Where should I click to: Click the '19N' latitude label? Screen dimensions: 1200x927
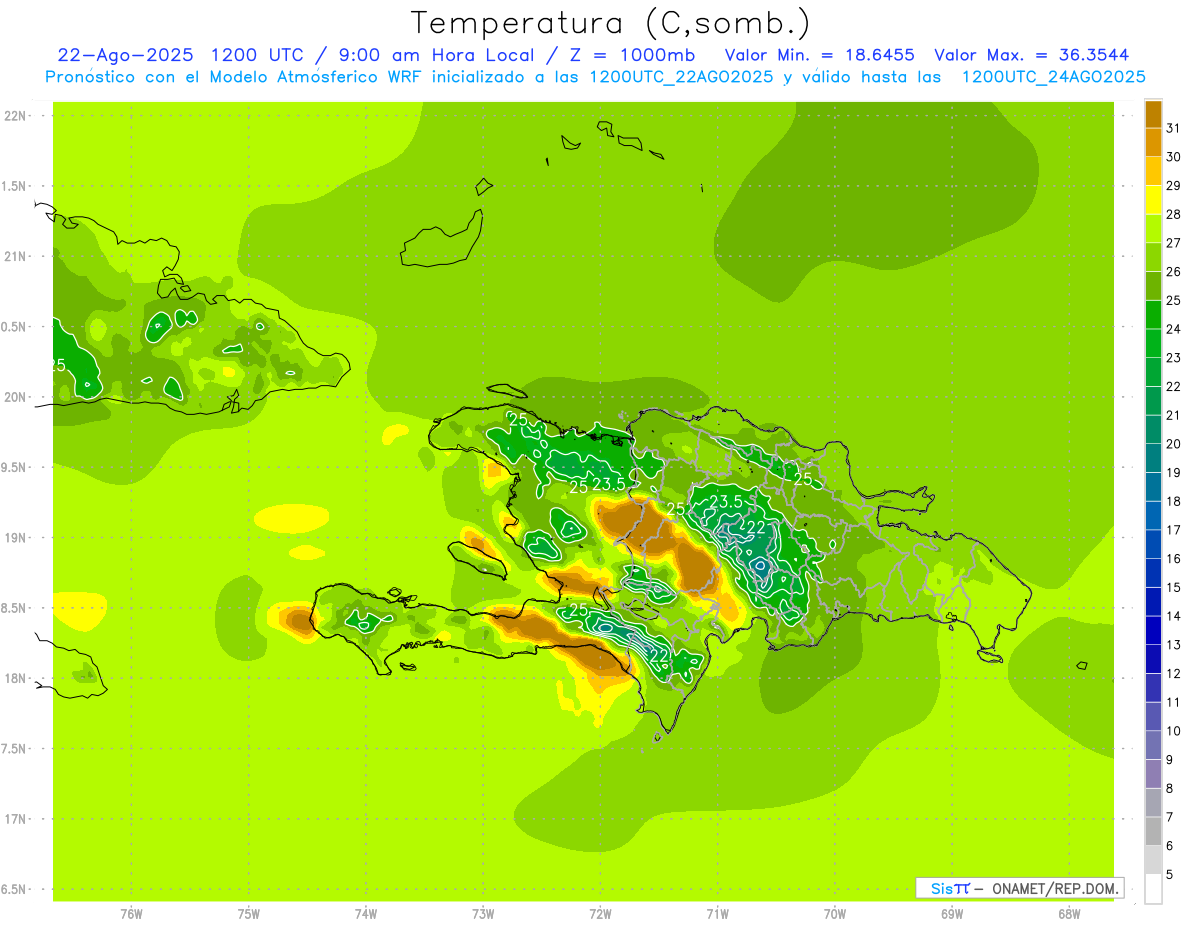coord(15,537)
